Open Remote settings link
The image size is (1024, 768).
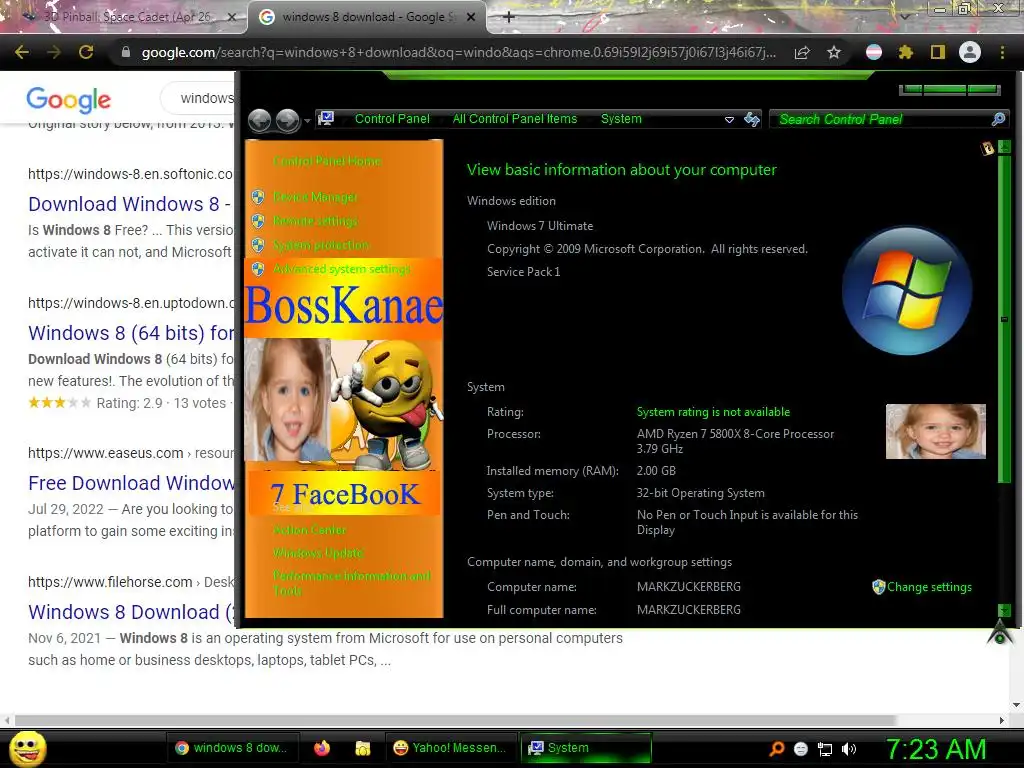tap(315, 221)
